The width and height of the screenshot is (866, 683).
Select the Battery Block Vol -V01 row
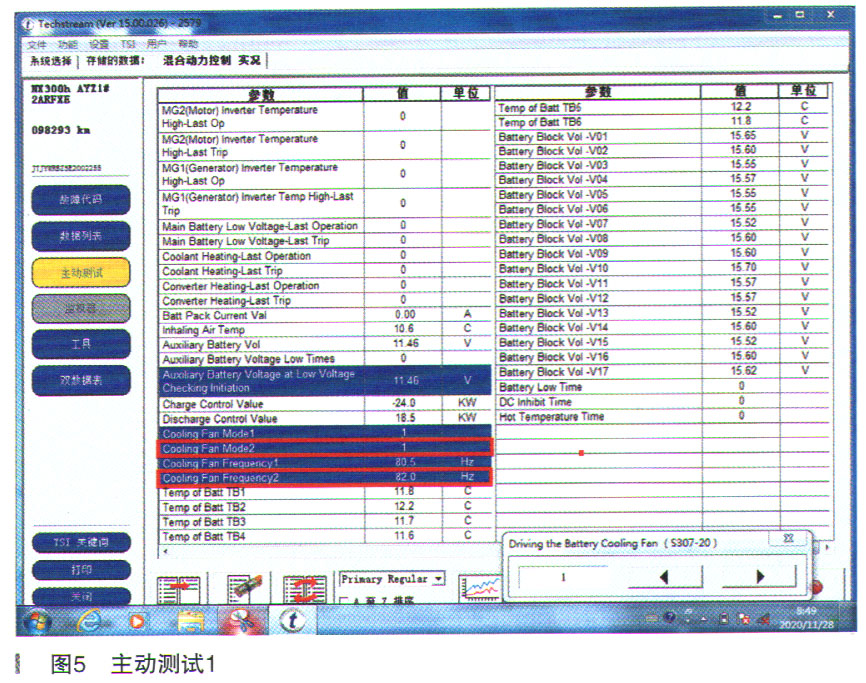pos(662,136)
